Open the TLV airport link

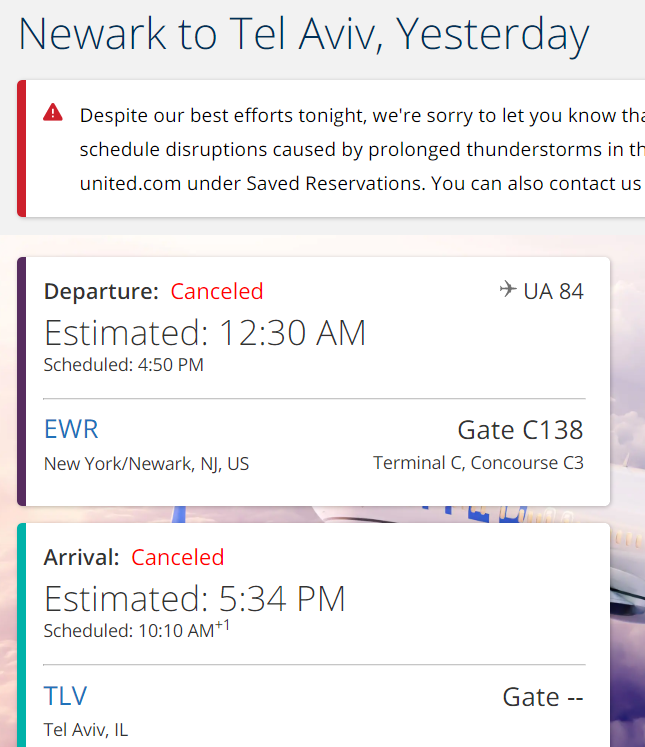click(x=65, y=696)
